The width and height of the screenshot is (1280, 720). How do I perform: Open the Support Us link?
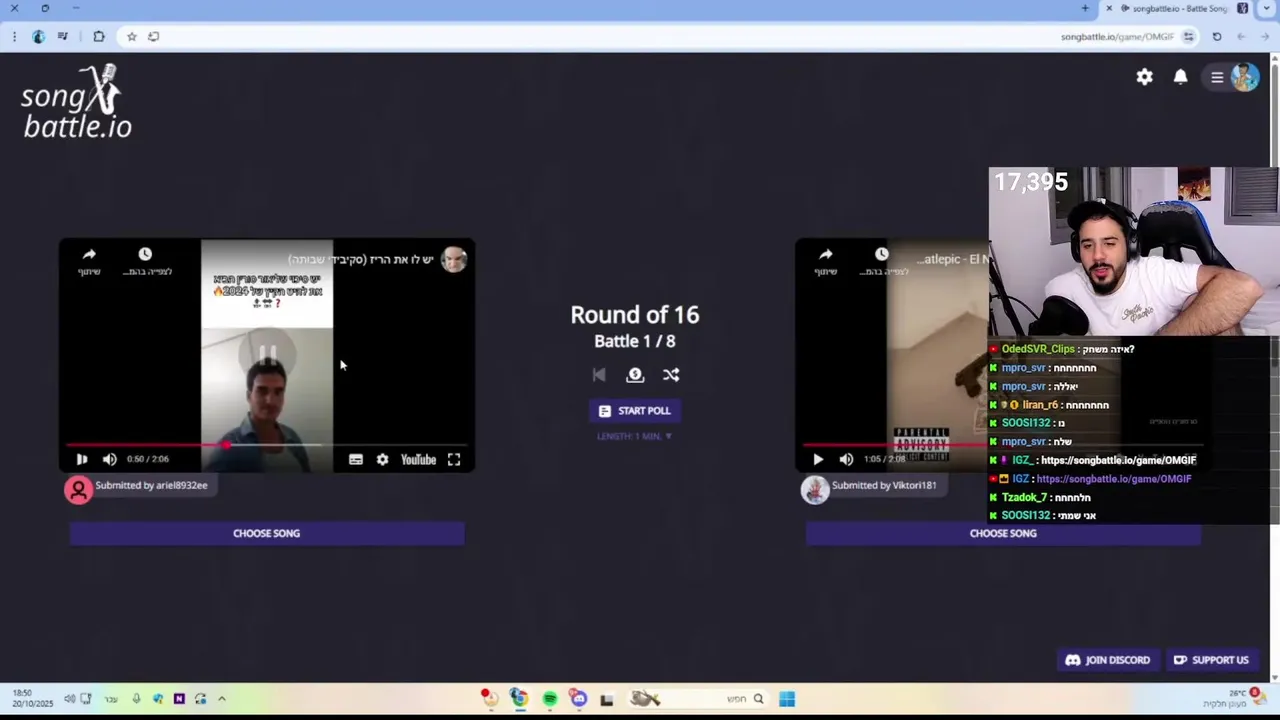coord(1211,660)
